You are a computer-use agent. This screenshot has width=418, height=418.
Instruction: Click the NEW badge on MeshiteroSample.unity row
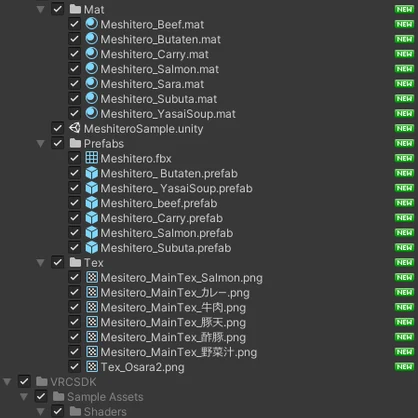pyautogui.click(x=404, y=128)
